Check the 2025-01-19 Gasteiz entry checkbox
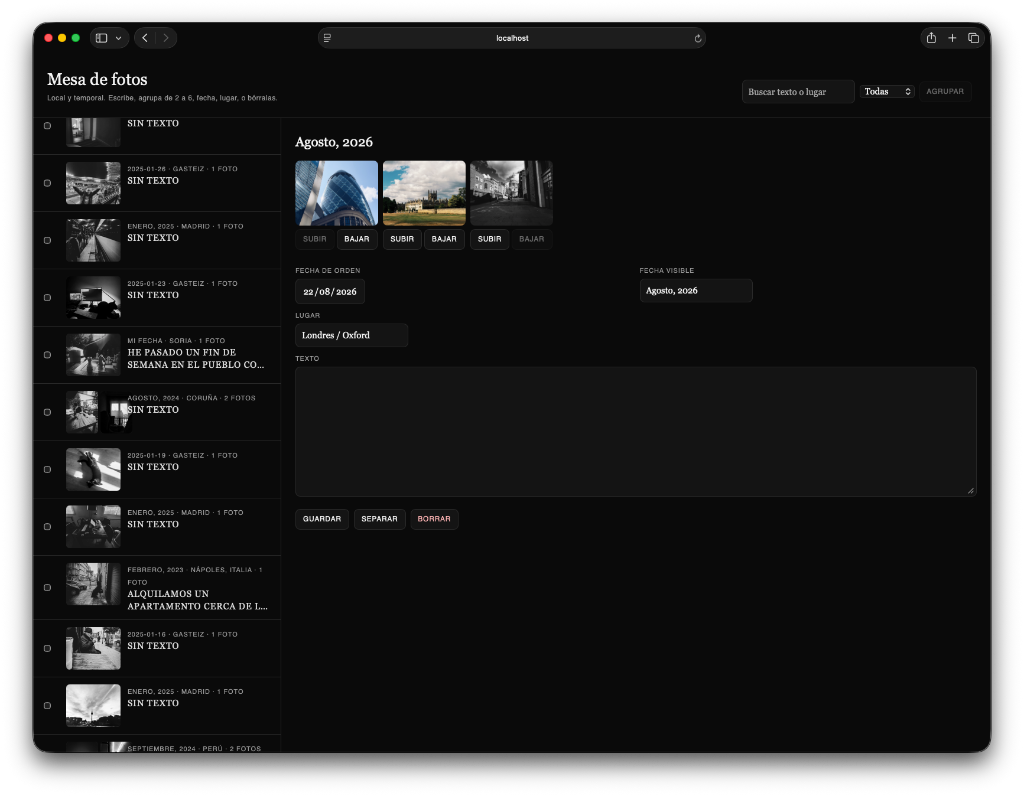The height and width of the screenshot is (796, 1024). point(47,470)
